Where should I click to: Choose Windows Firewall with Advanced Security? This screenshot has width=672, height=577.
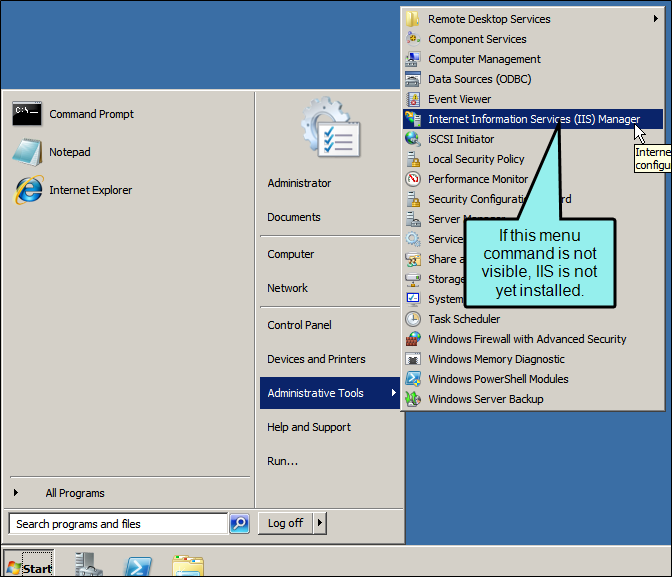(533, 339)
